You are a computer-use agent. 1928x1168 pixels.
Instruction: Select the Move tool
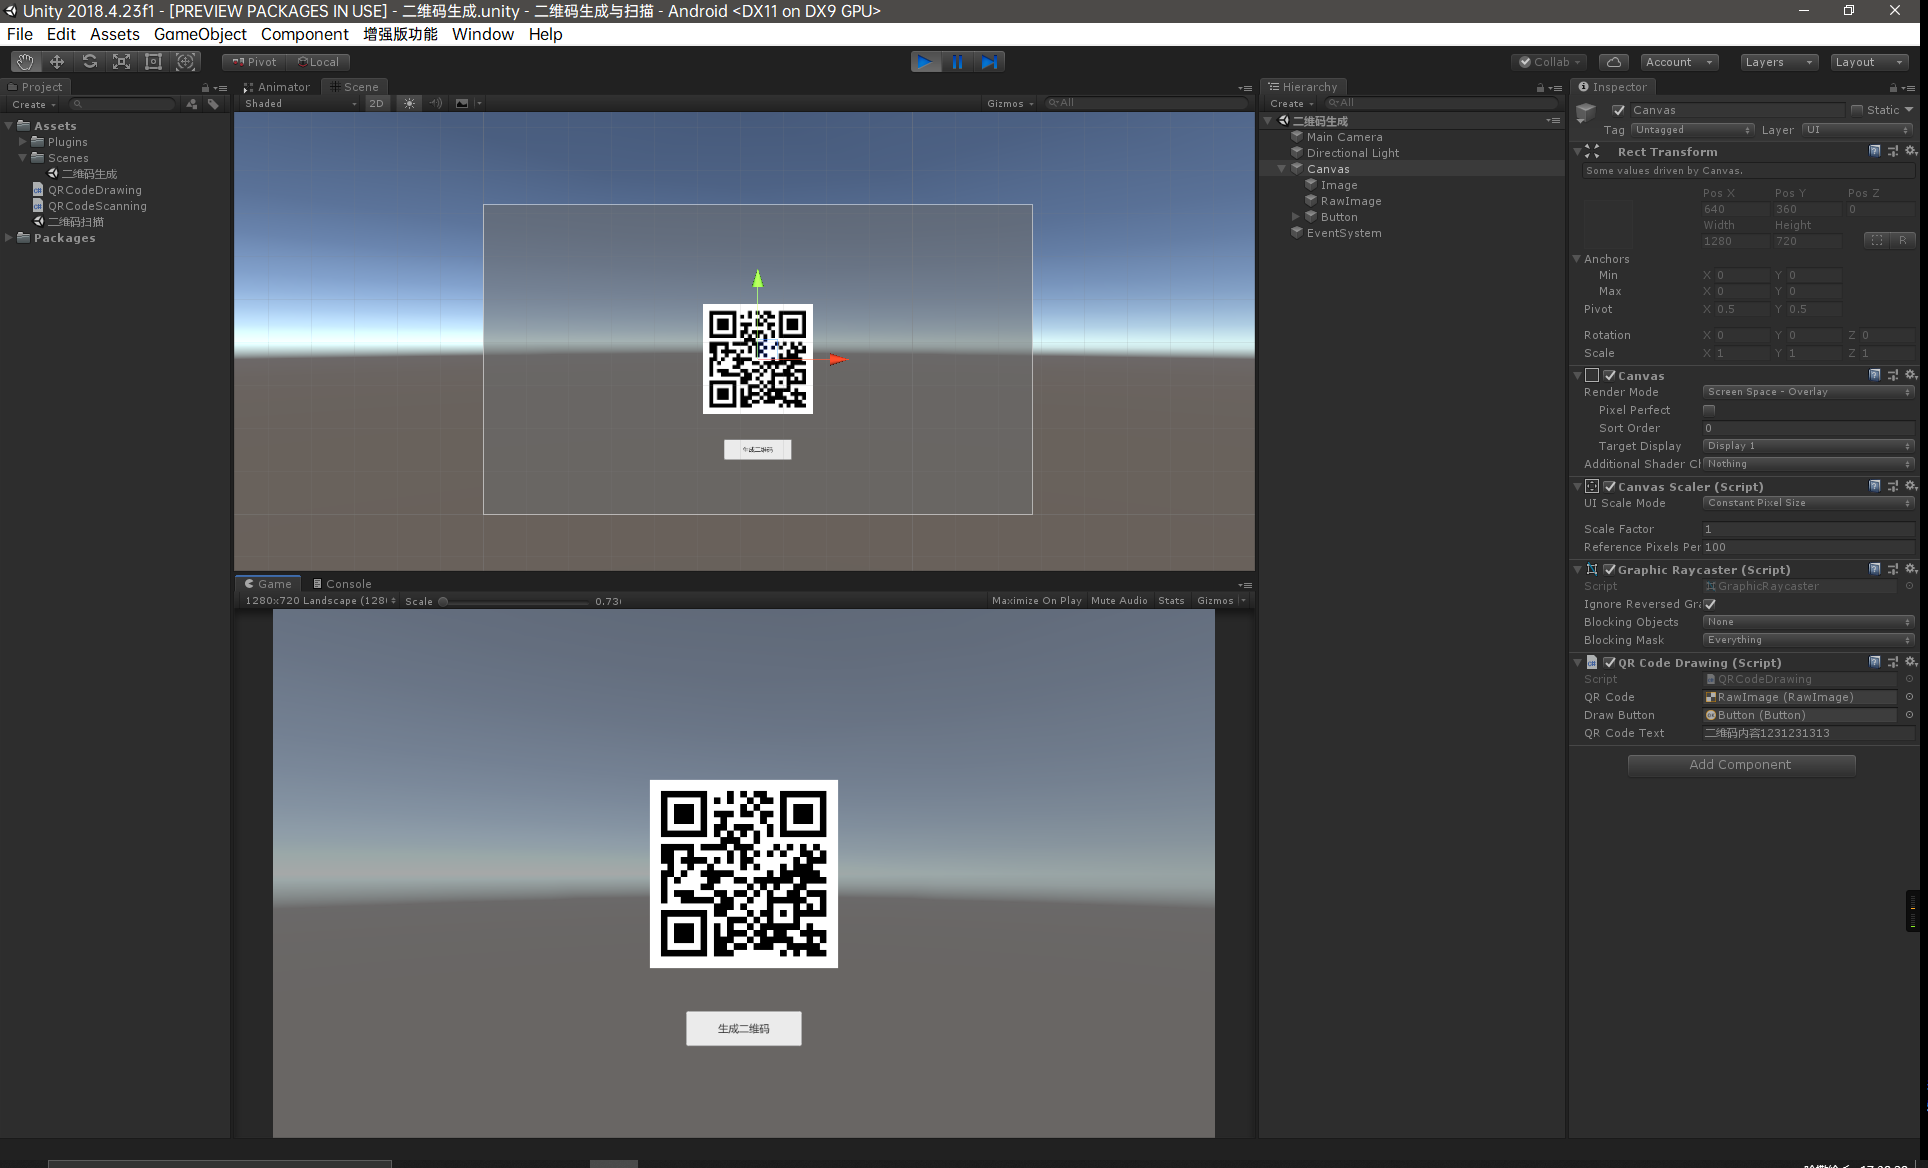click(x=56, y=61)
